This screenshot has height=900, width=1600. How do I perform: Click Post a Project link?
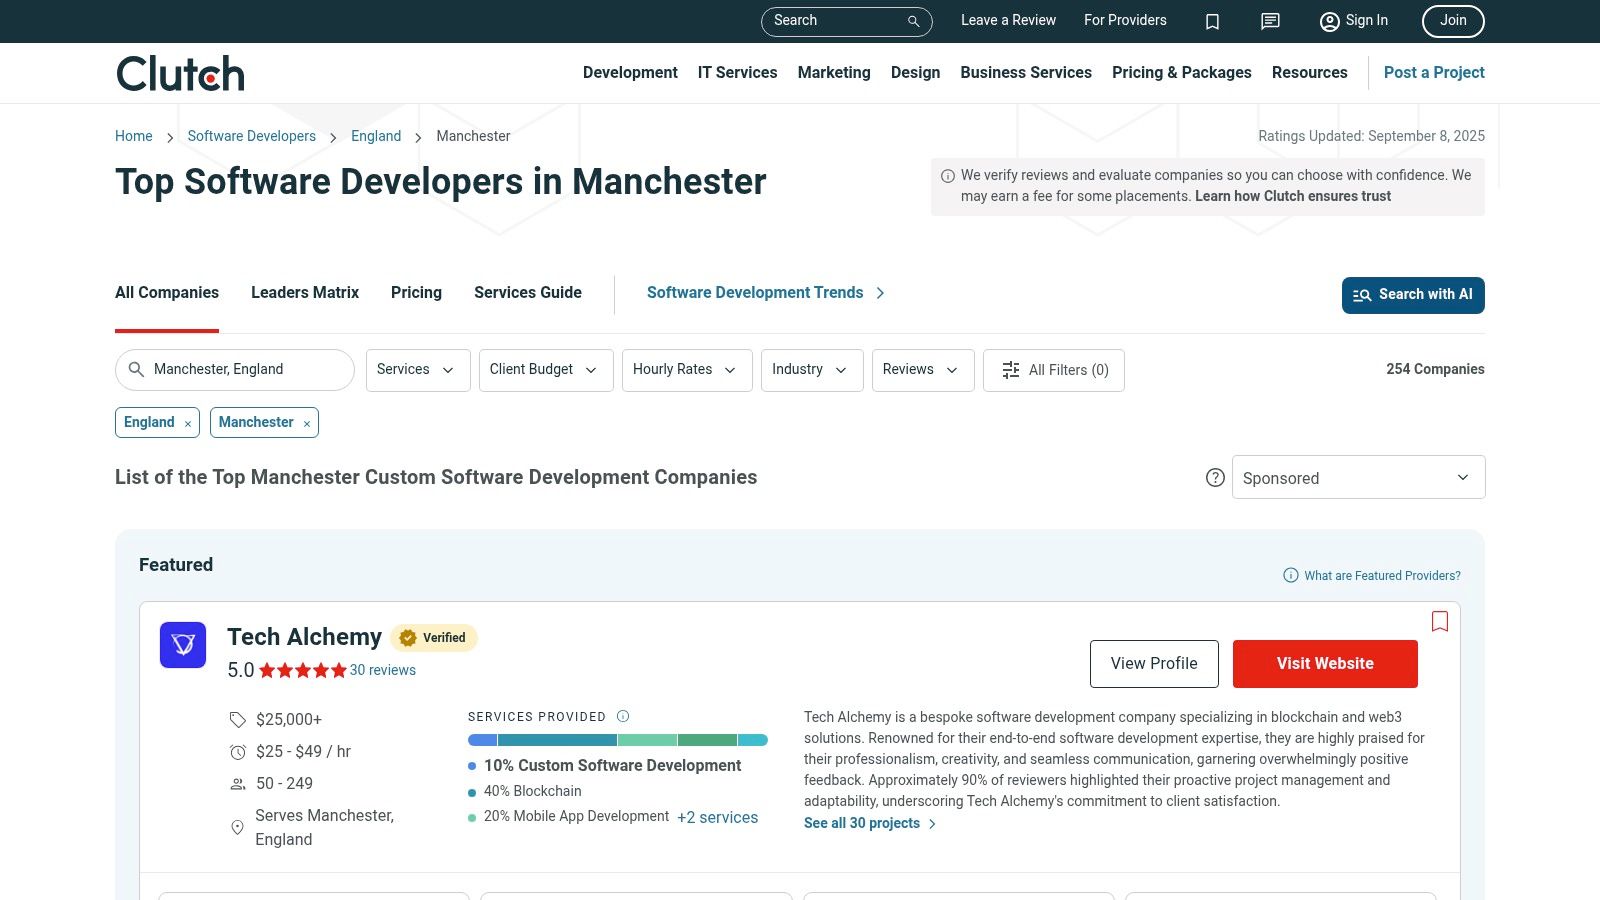pos(1434,73)
